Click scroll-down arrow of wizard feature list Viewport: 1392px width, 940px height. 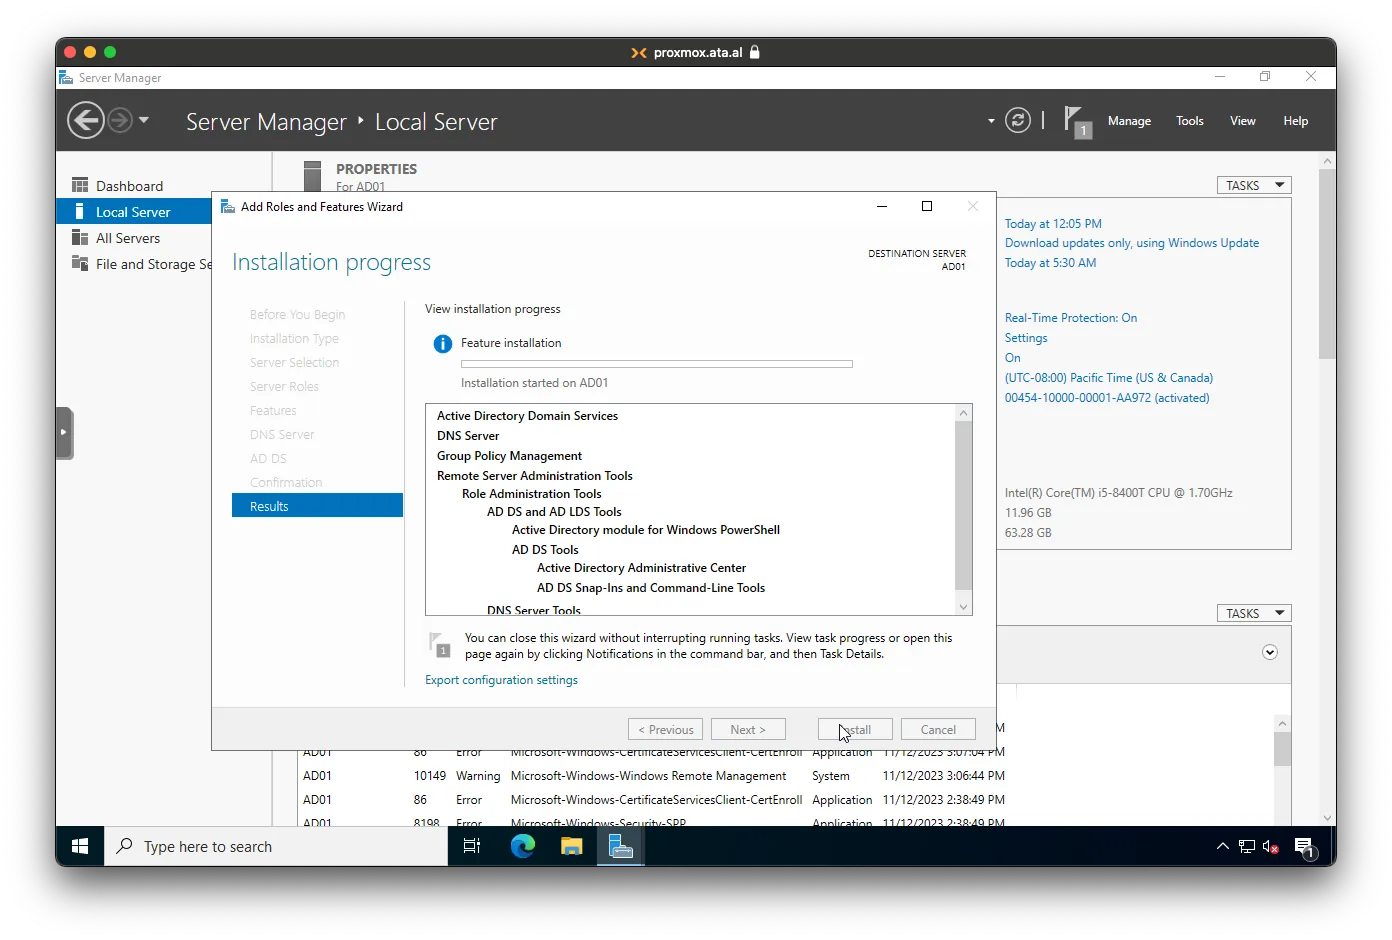click(963, 606)
